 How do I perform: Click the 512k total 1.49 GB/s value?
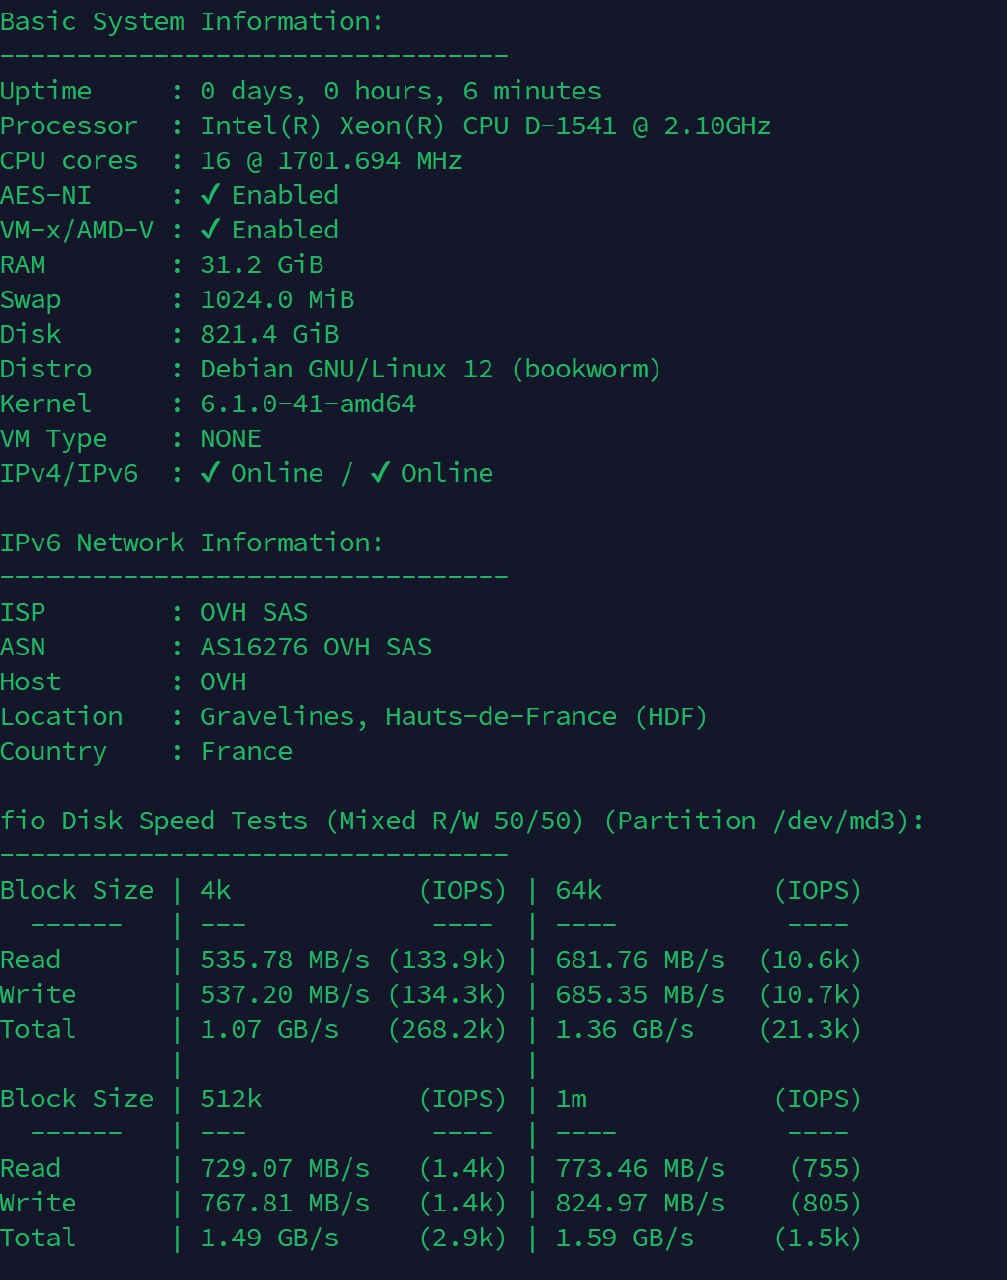pos(270,1238)
